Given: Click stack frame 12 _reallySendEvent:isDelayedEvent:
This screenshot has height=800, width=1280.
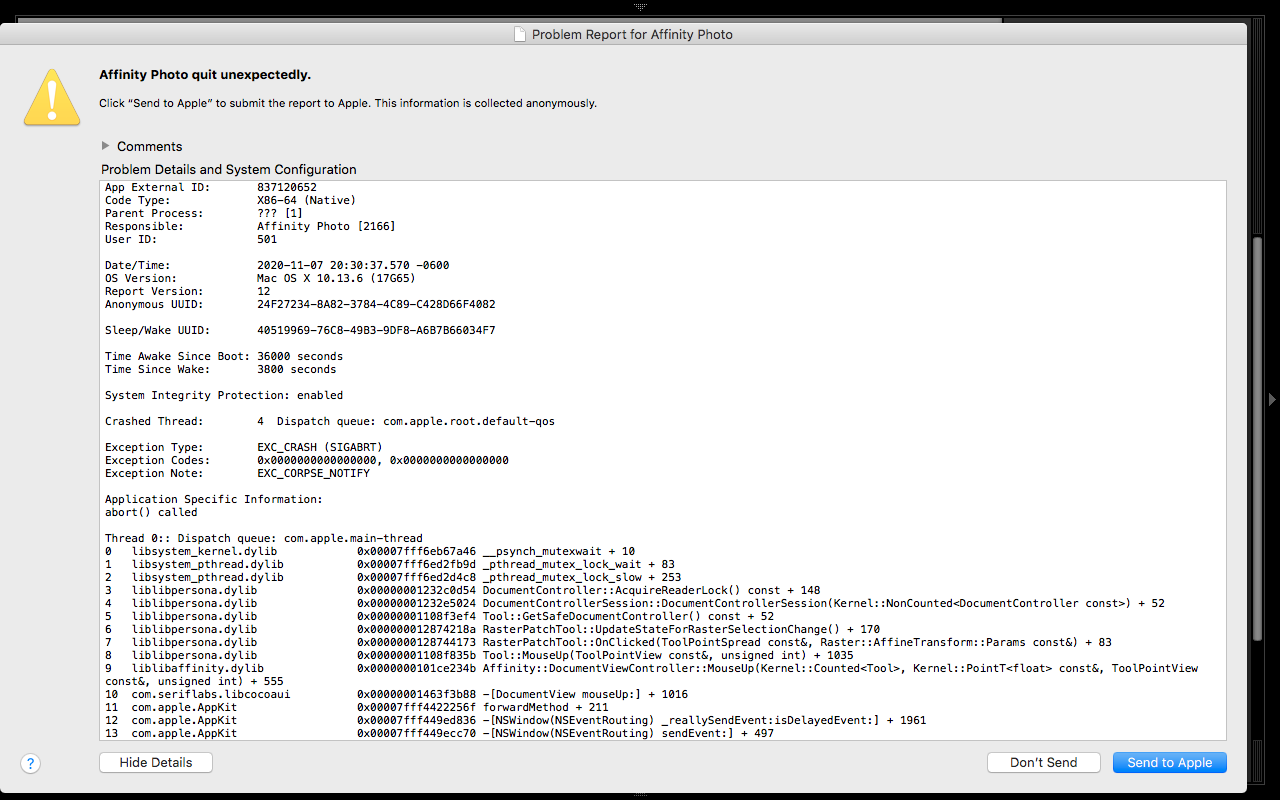Looking at the screenshot, I should pyautogui.click(x=516, y=720).
